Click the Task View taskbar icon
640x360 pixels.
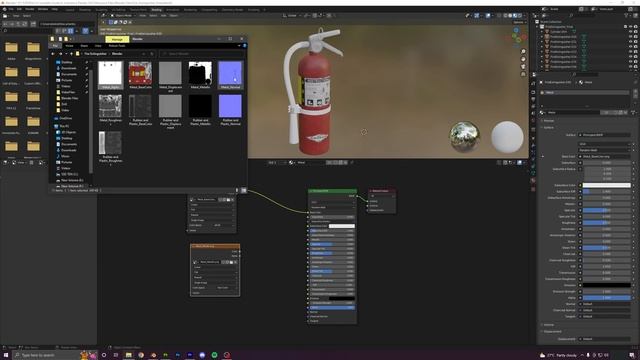pos(116,355)
